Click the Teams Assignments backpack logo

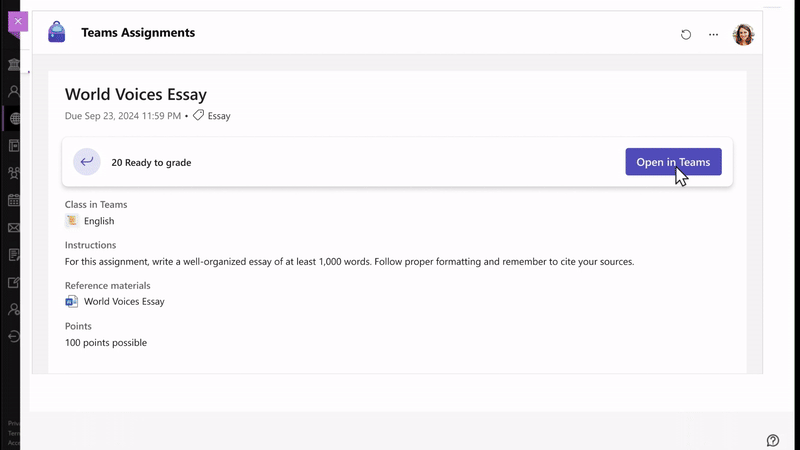click(x=57, y=32)
